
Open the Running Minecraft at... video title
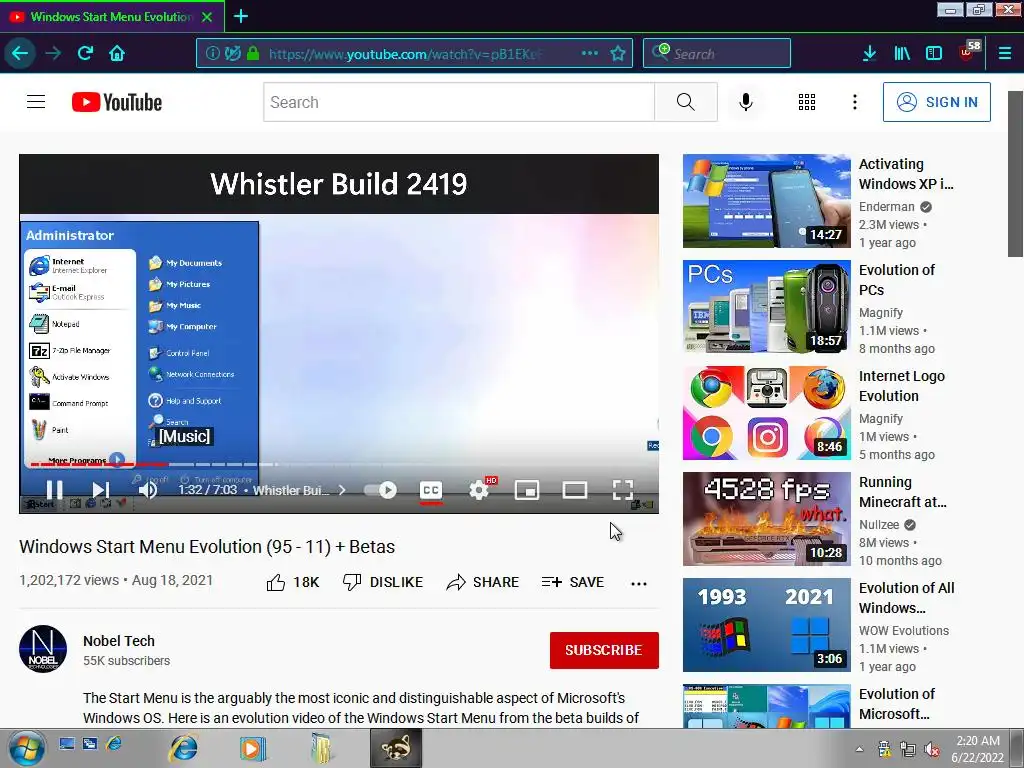tap(903, 492)
